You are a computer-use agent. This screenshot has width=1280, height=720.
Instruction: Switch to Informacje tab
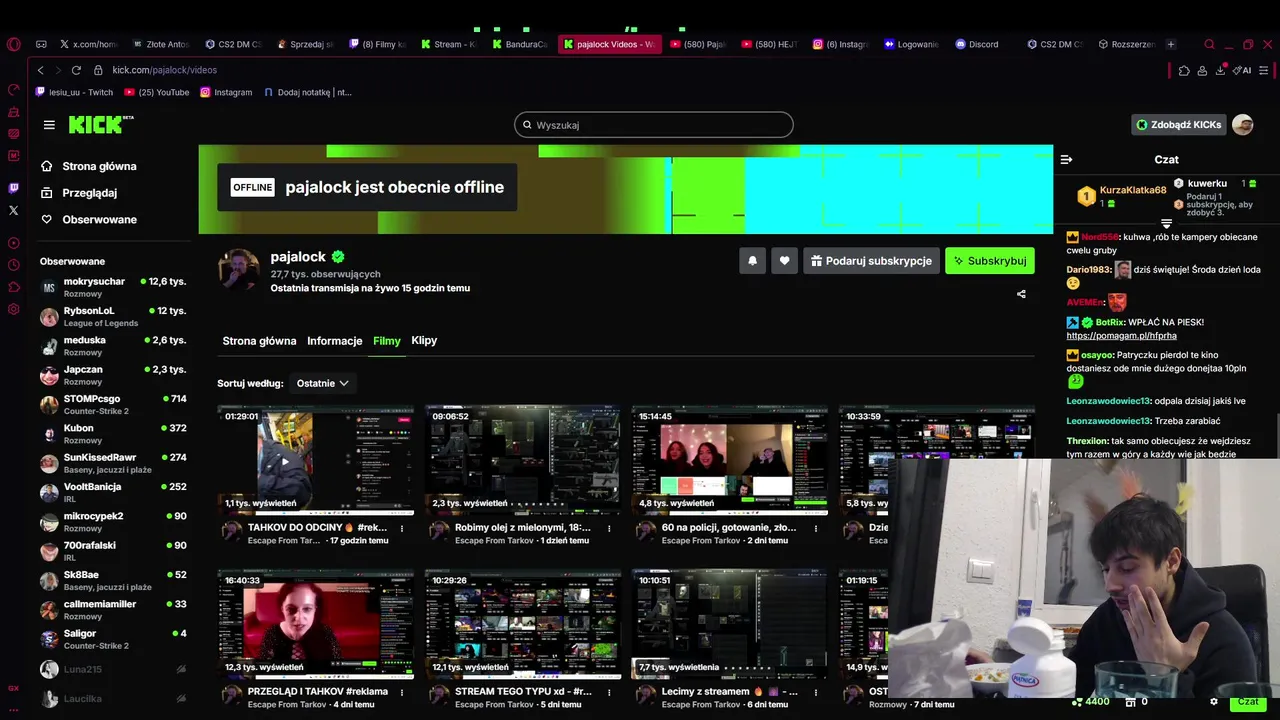[335, 341]
